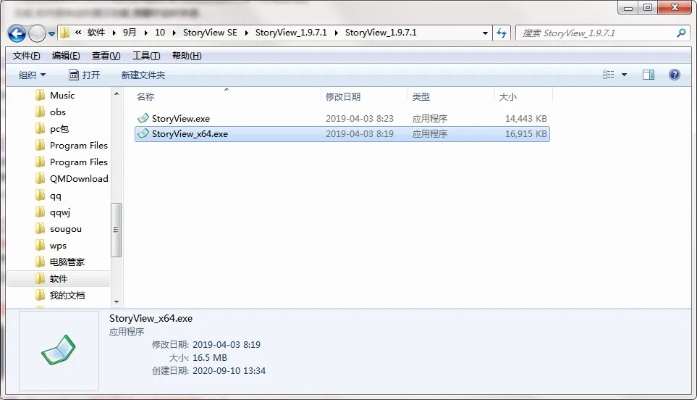Image resolution: width=697 pixels, height=400 pixels.
Task: Open the help question mark icon
Action: pos(676,75)
